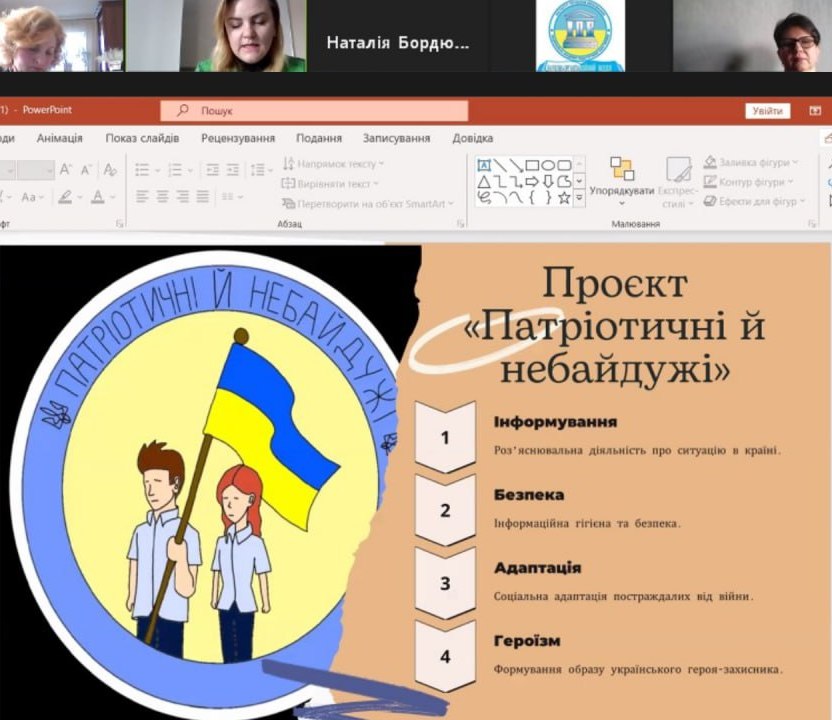
Task: Select the star shape in the shapes gallery
Action: click(563, 198)
